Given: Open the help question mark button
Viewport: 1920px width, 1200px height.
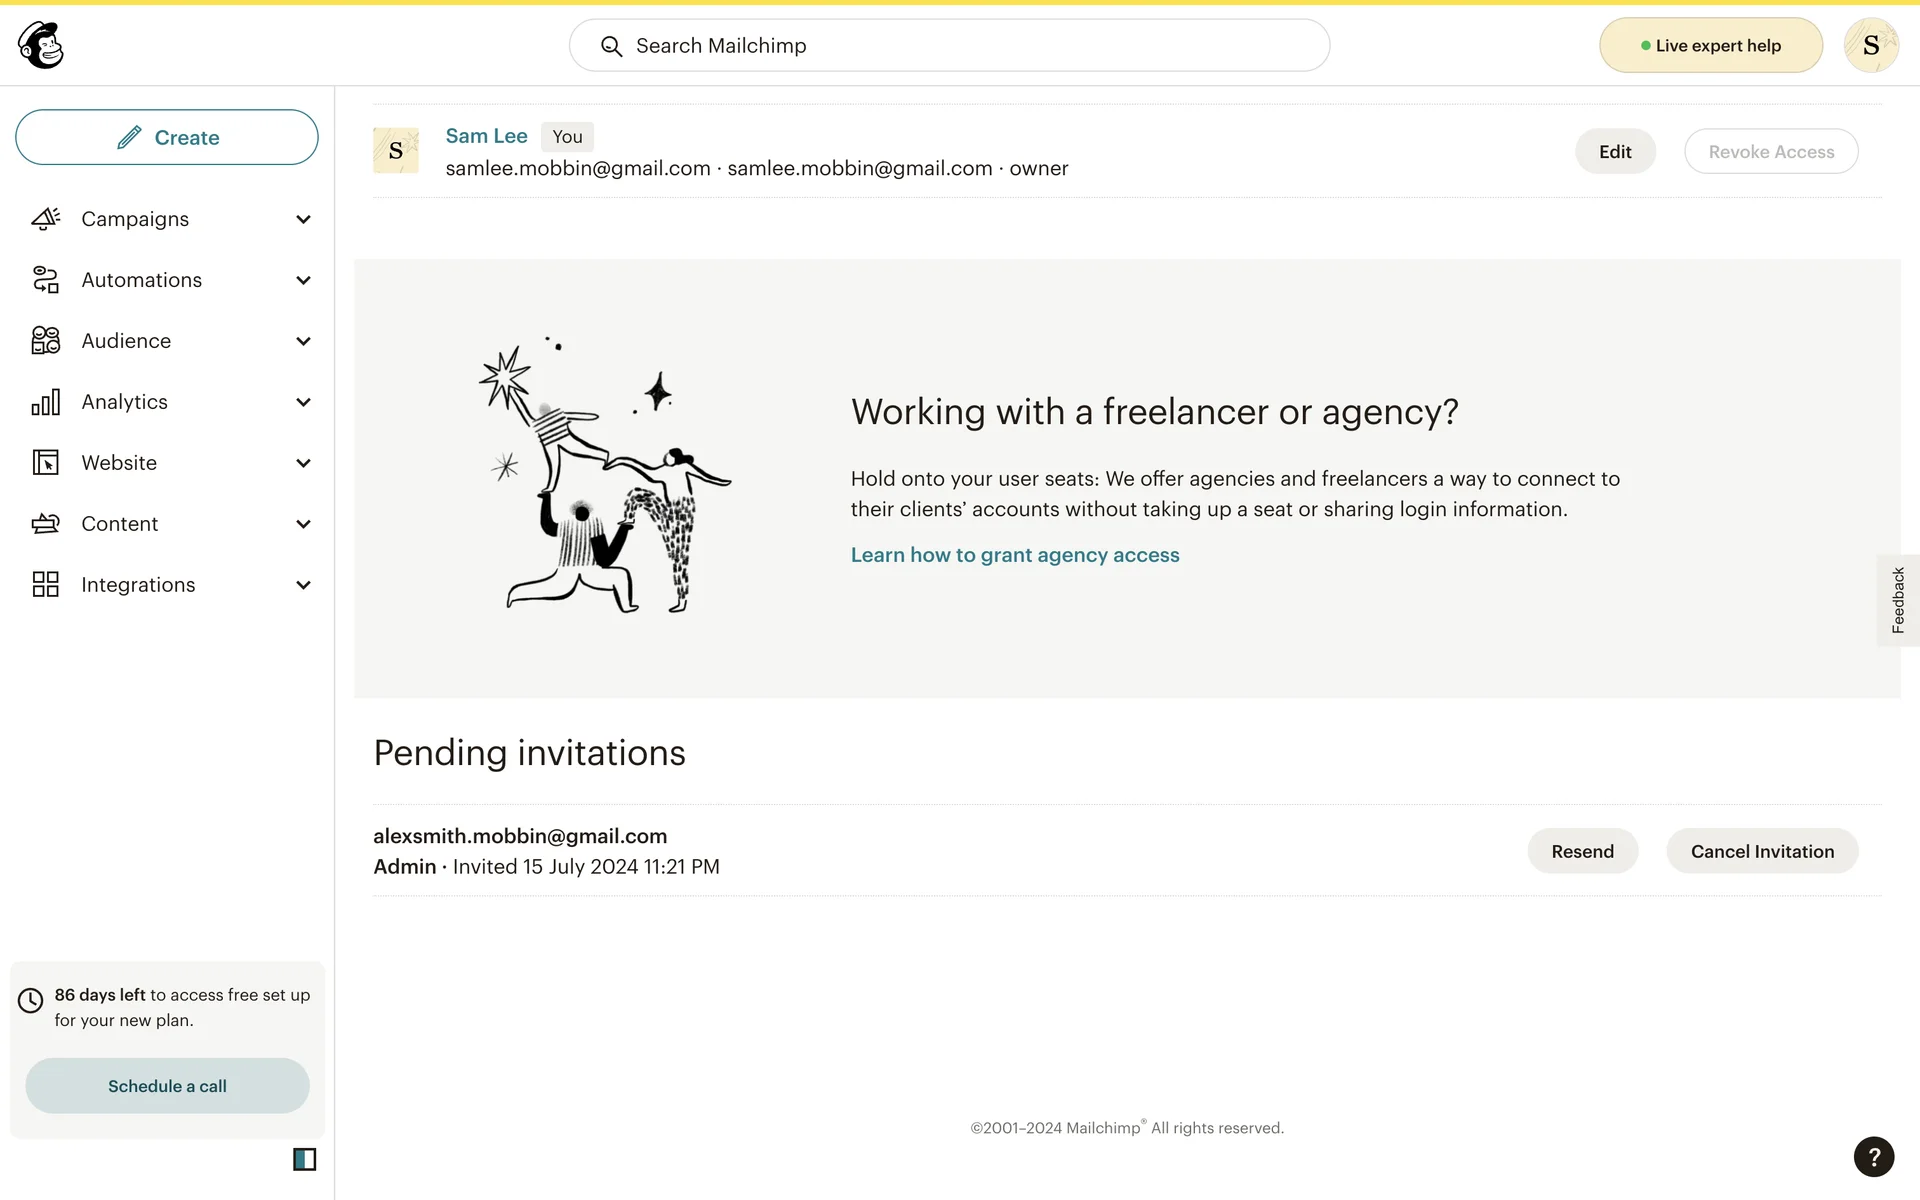Looking at the screenshot, I should click(x=1873, y=1157).
